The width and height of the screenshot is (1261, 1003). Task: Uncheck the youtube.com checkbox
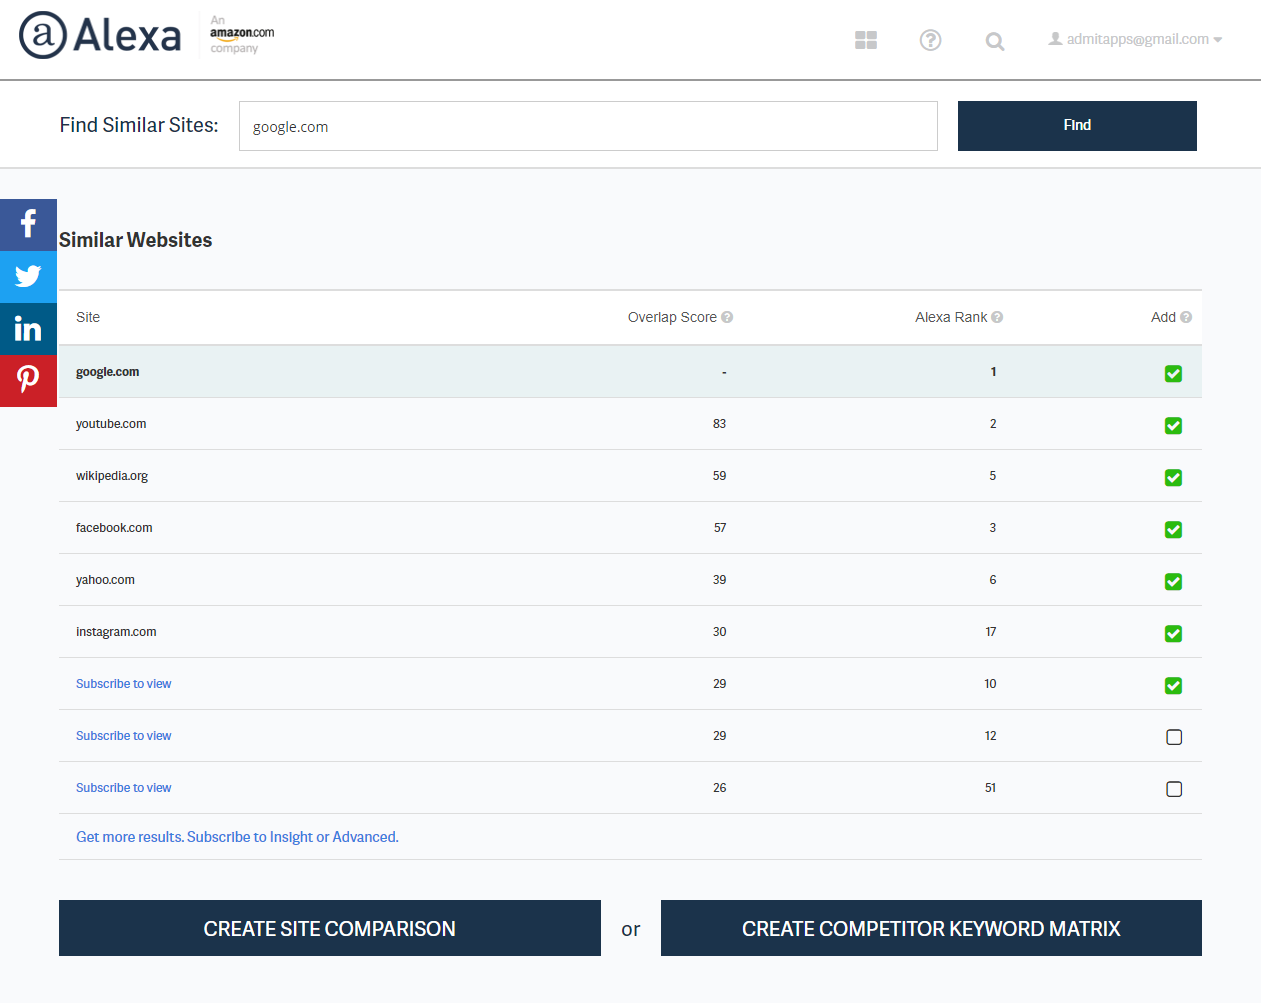[x=1173, y=426]
